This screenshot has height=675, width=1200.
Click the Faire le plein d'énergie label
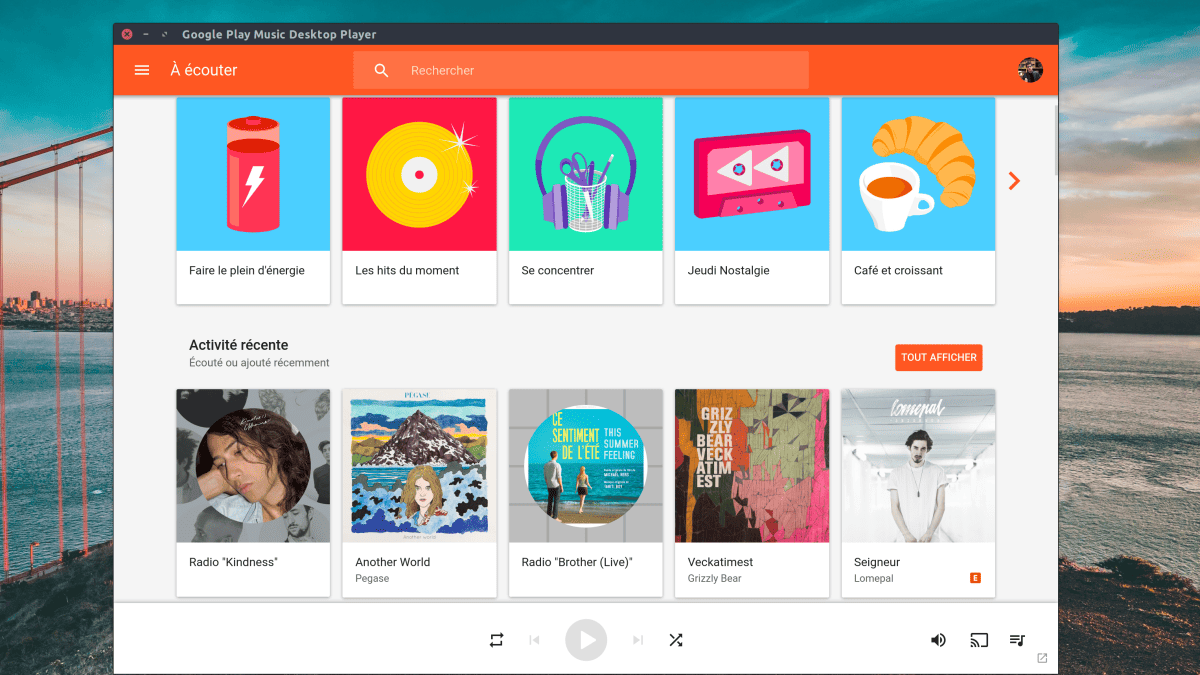(247, 271)
